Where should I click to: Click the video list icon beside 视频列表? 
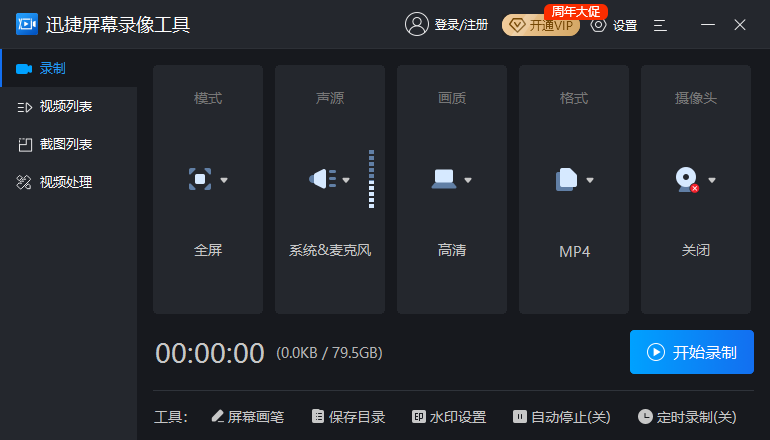(x=25, y=107)
